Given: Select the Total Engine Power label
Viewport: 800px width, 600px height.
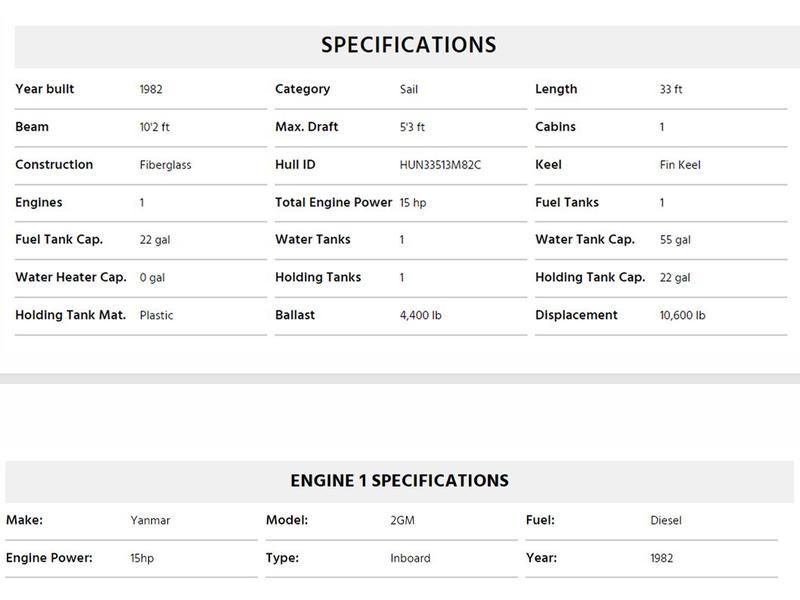Looking at the screenshot, I should (334, 203).
